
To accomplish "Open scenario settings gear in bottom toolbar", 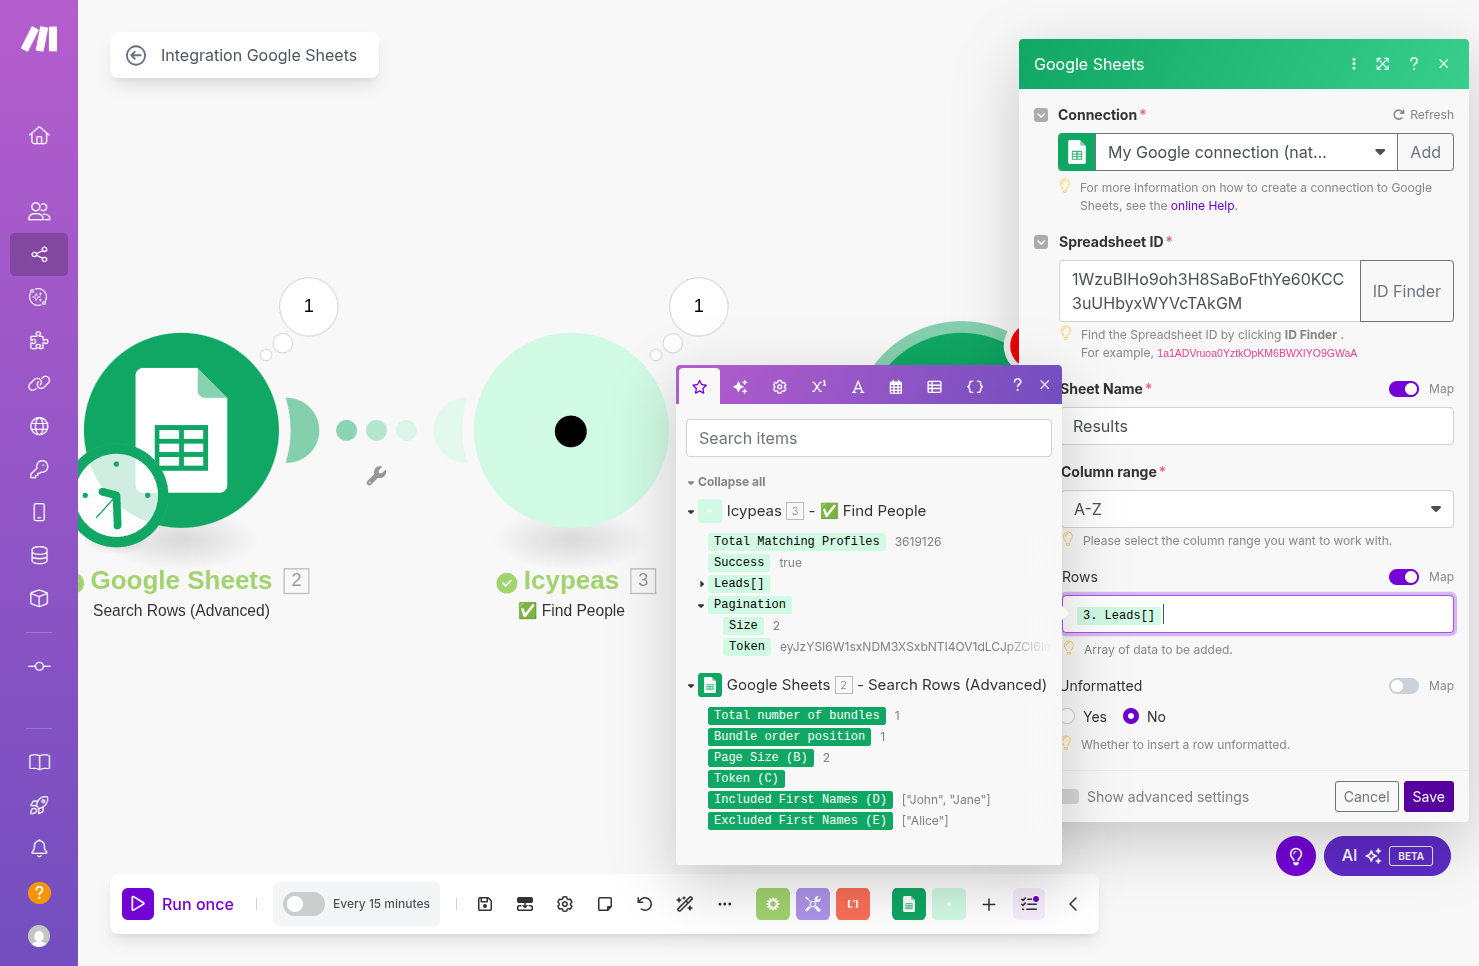I will click(565, 904).
